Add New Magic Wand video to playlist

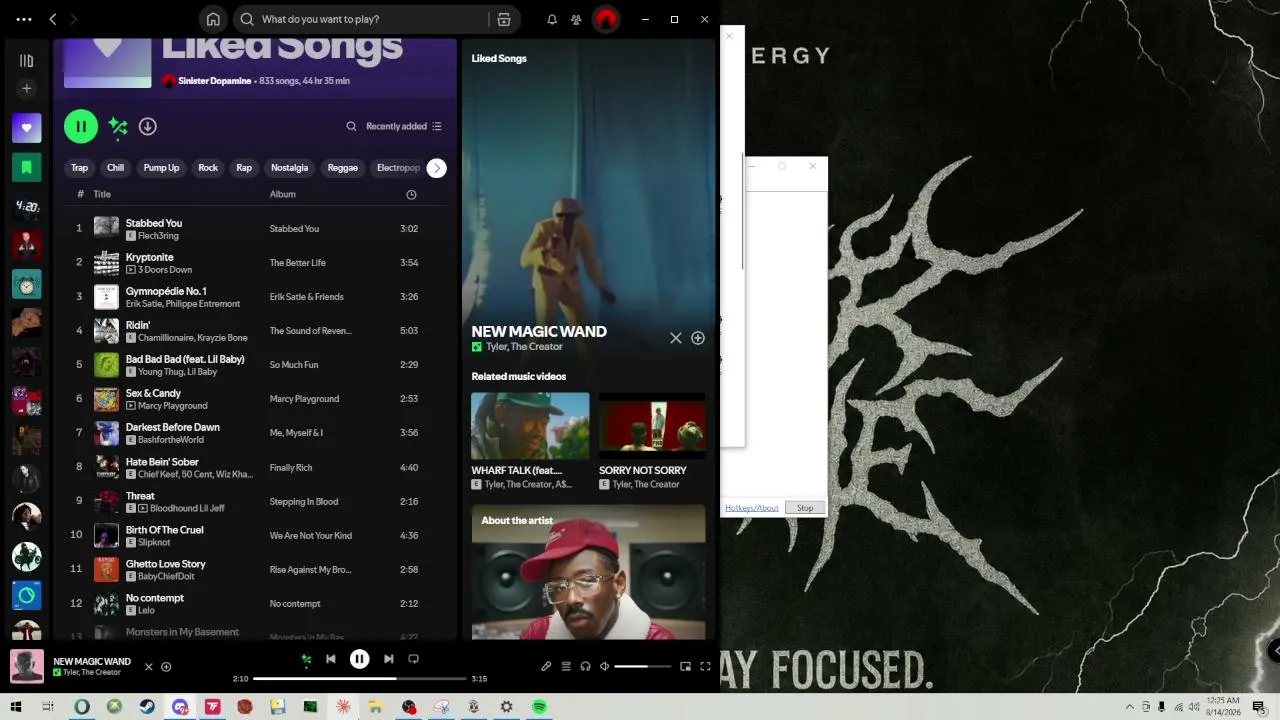click(x=698, y=338)
